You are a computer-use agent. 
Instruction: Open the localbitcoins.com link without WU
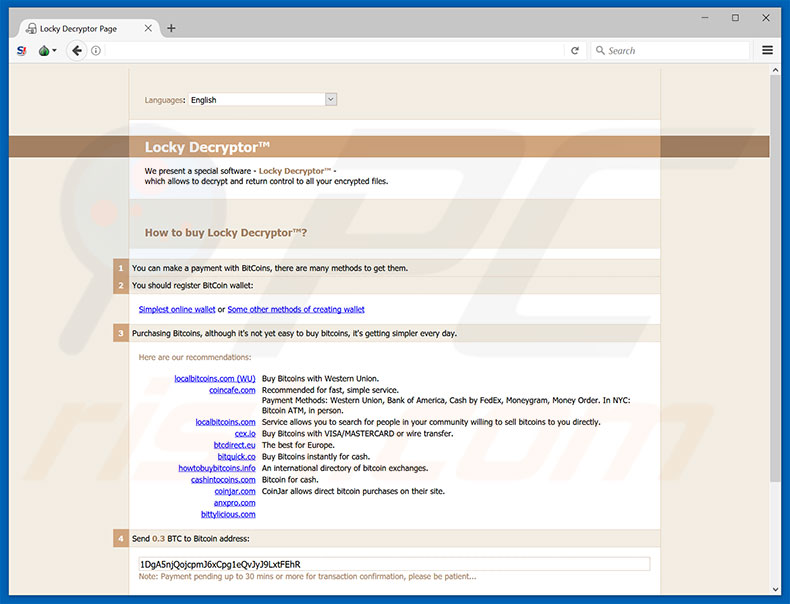coord(225,422)
